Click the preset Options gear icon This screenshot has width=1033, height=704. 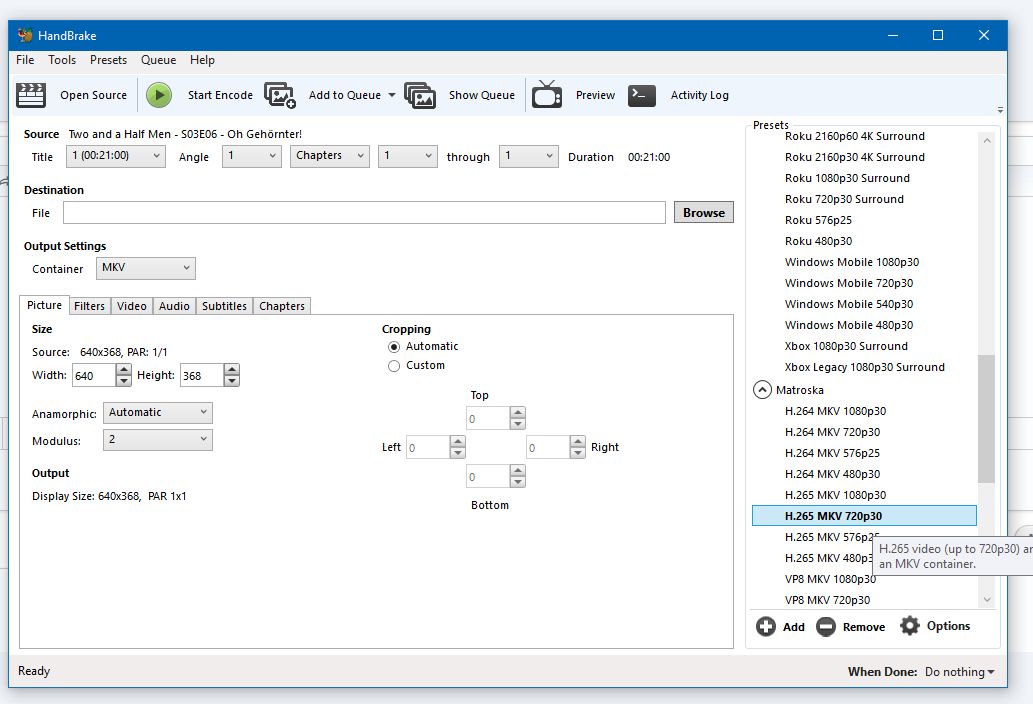[x=910, y=626]
